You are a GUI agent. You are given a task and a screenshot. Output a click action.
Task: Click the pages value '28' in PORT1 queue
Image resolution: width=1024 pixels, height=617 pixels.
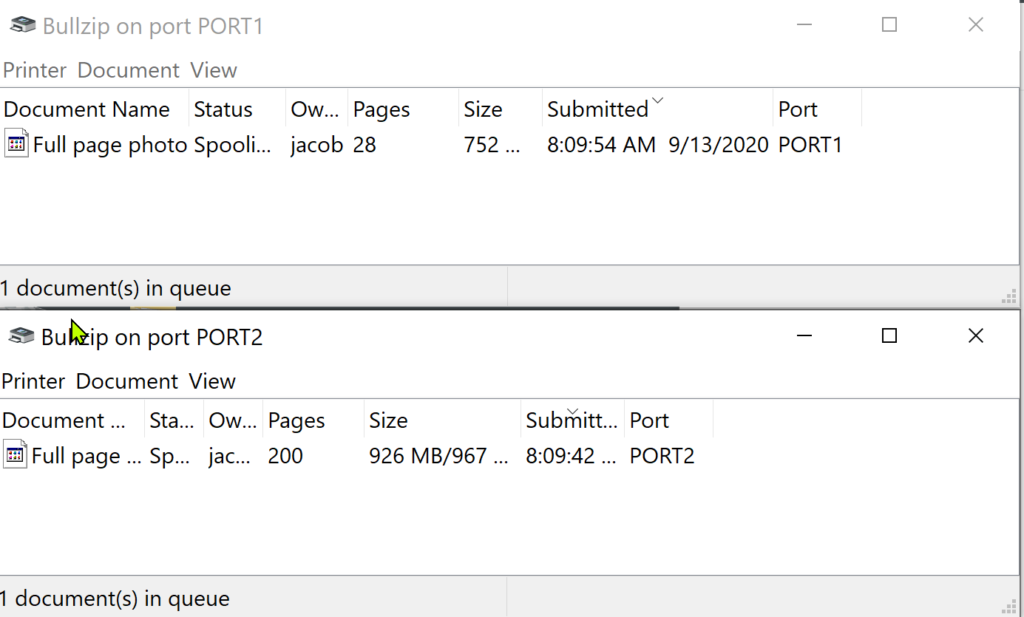364,144
